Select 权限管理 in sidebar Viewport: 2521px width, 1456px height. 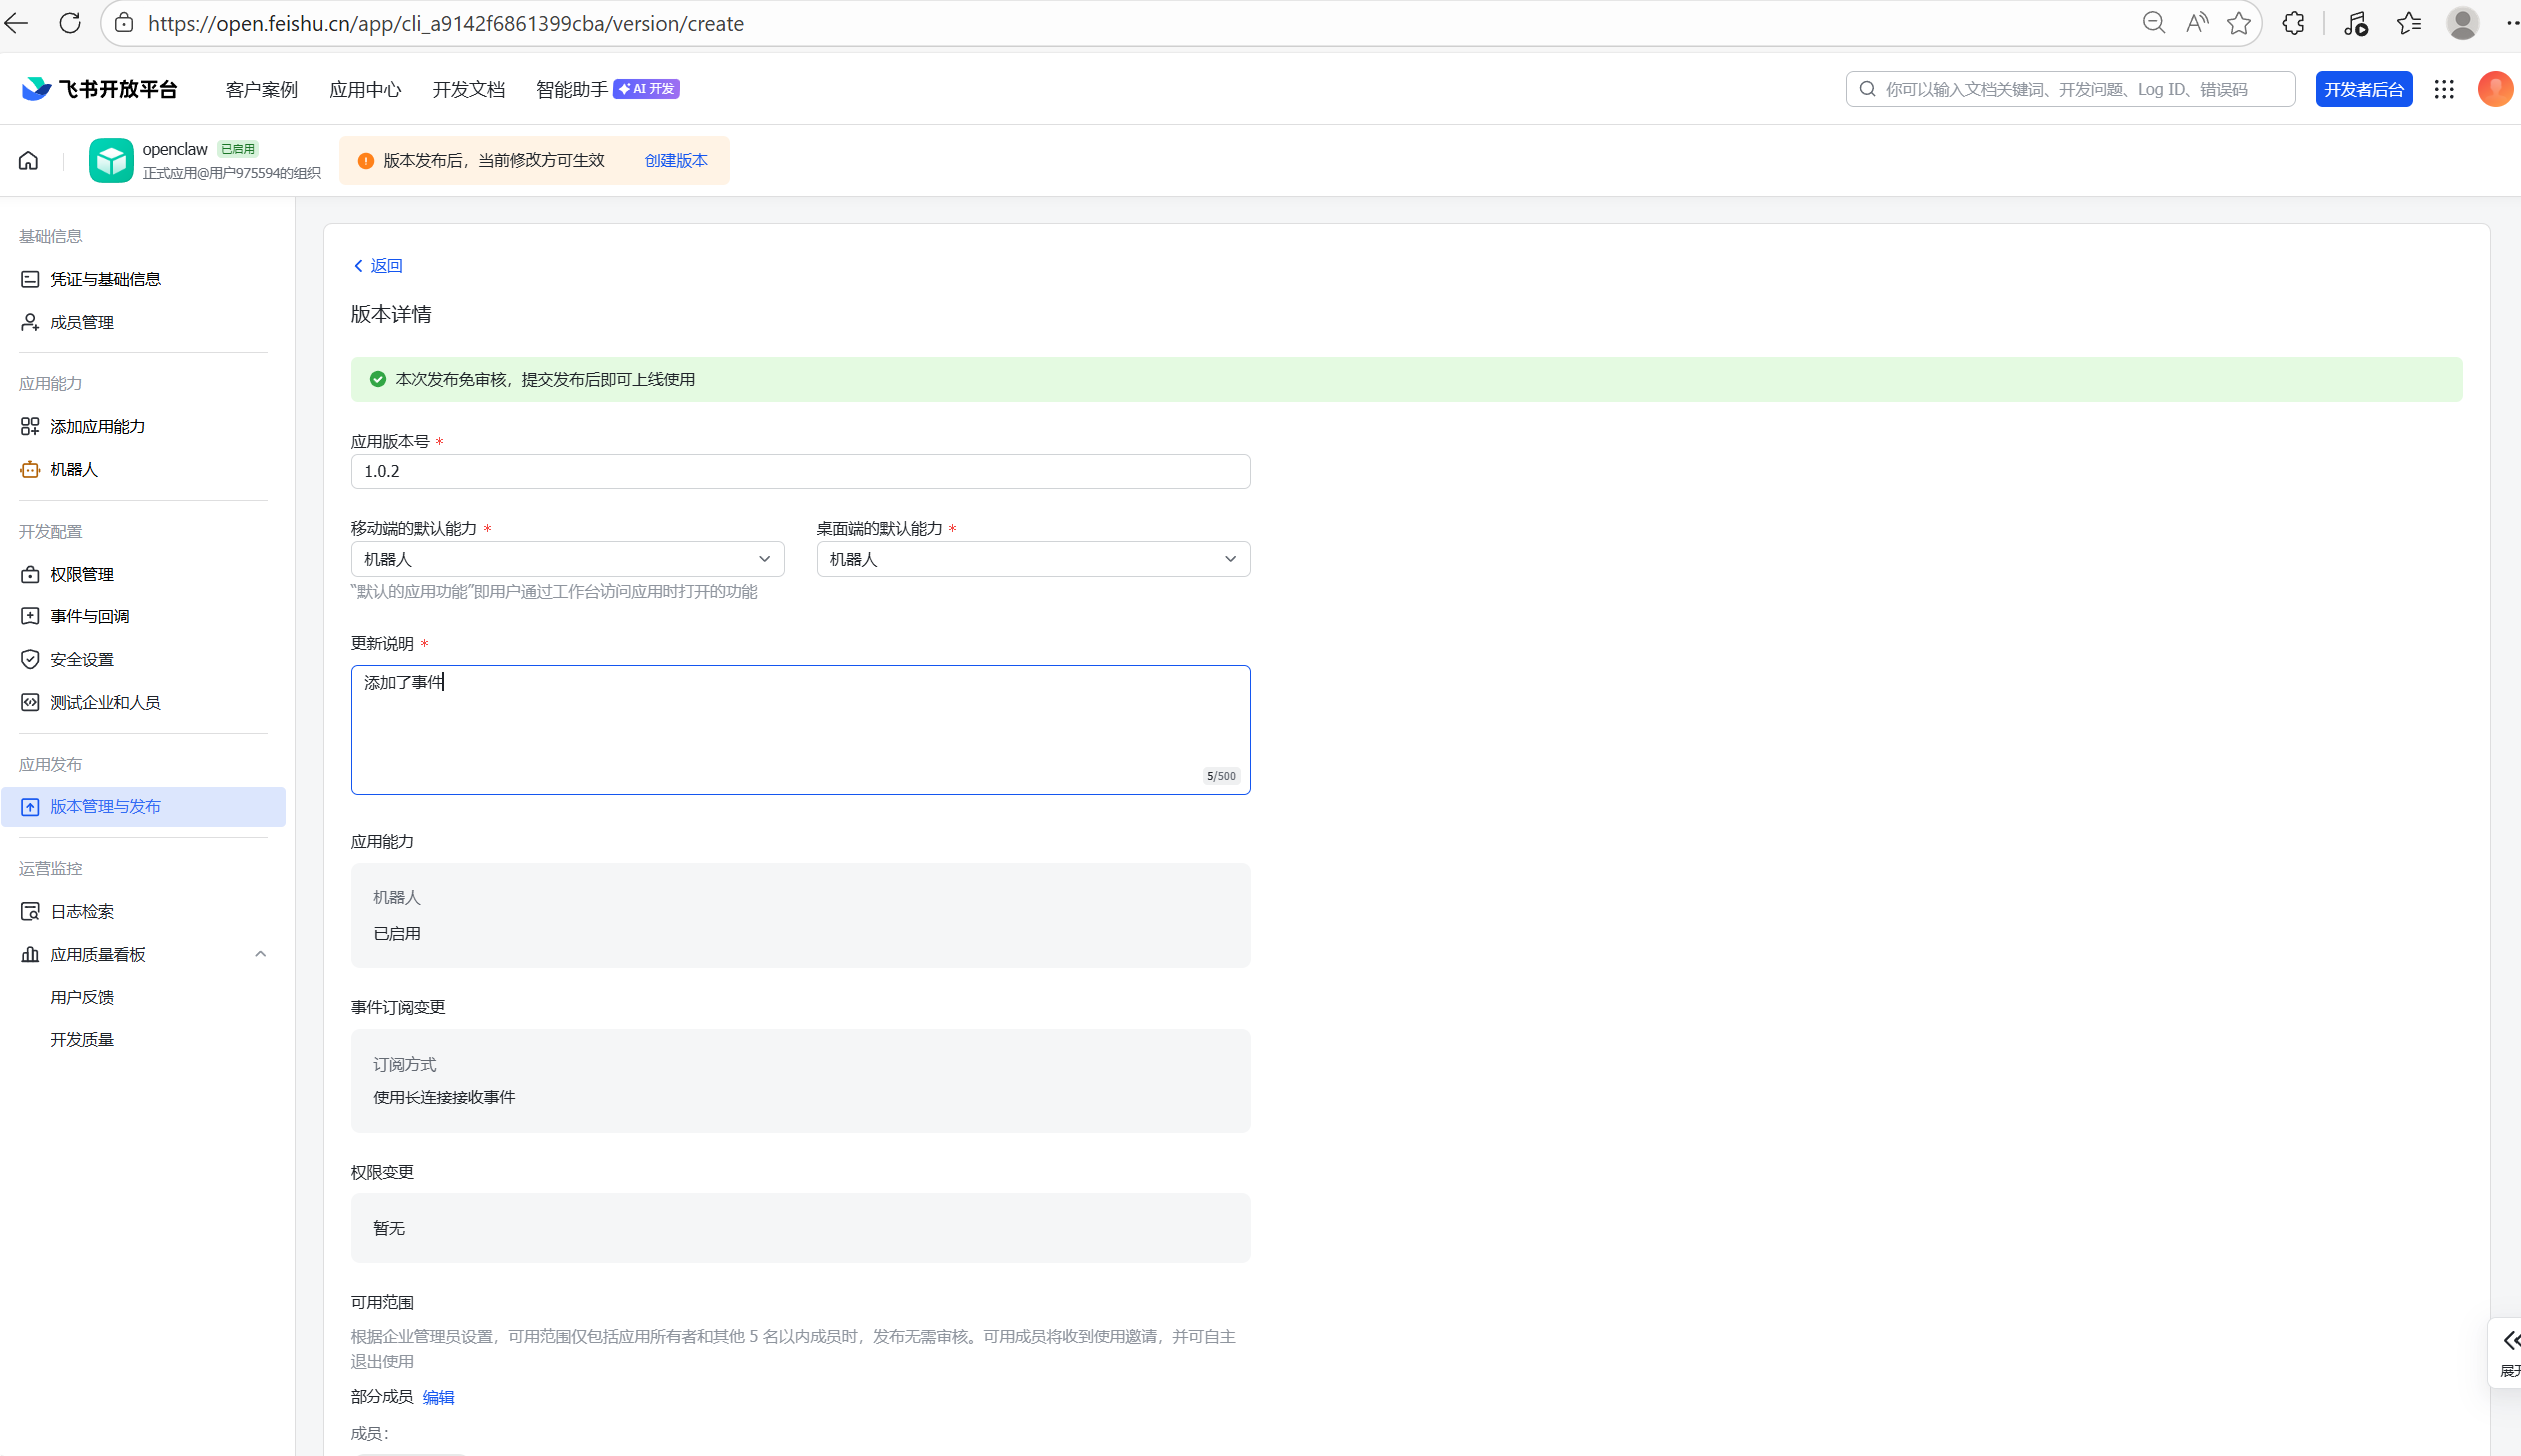tap(82, 574)
